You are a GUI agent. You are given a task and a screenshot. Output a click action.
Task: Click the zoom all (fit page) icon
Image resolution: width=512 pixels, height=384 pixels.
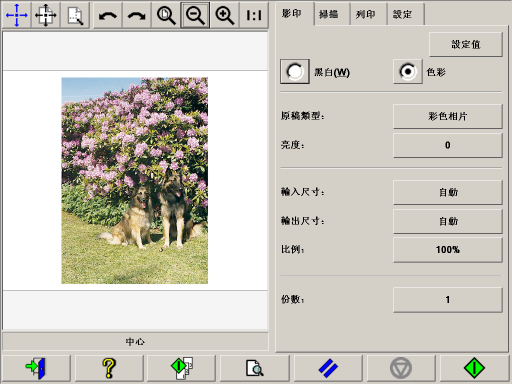point(166,15)
